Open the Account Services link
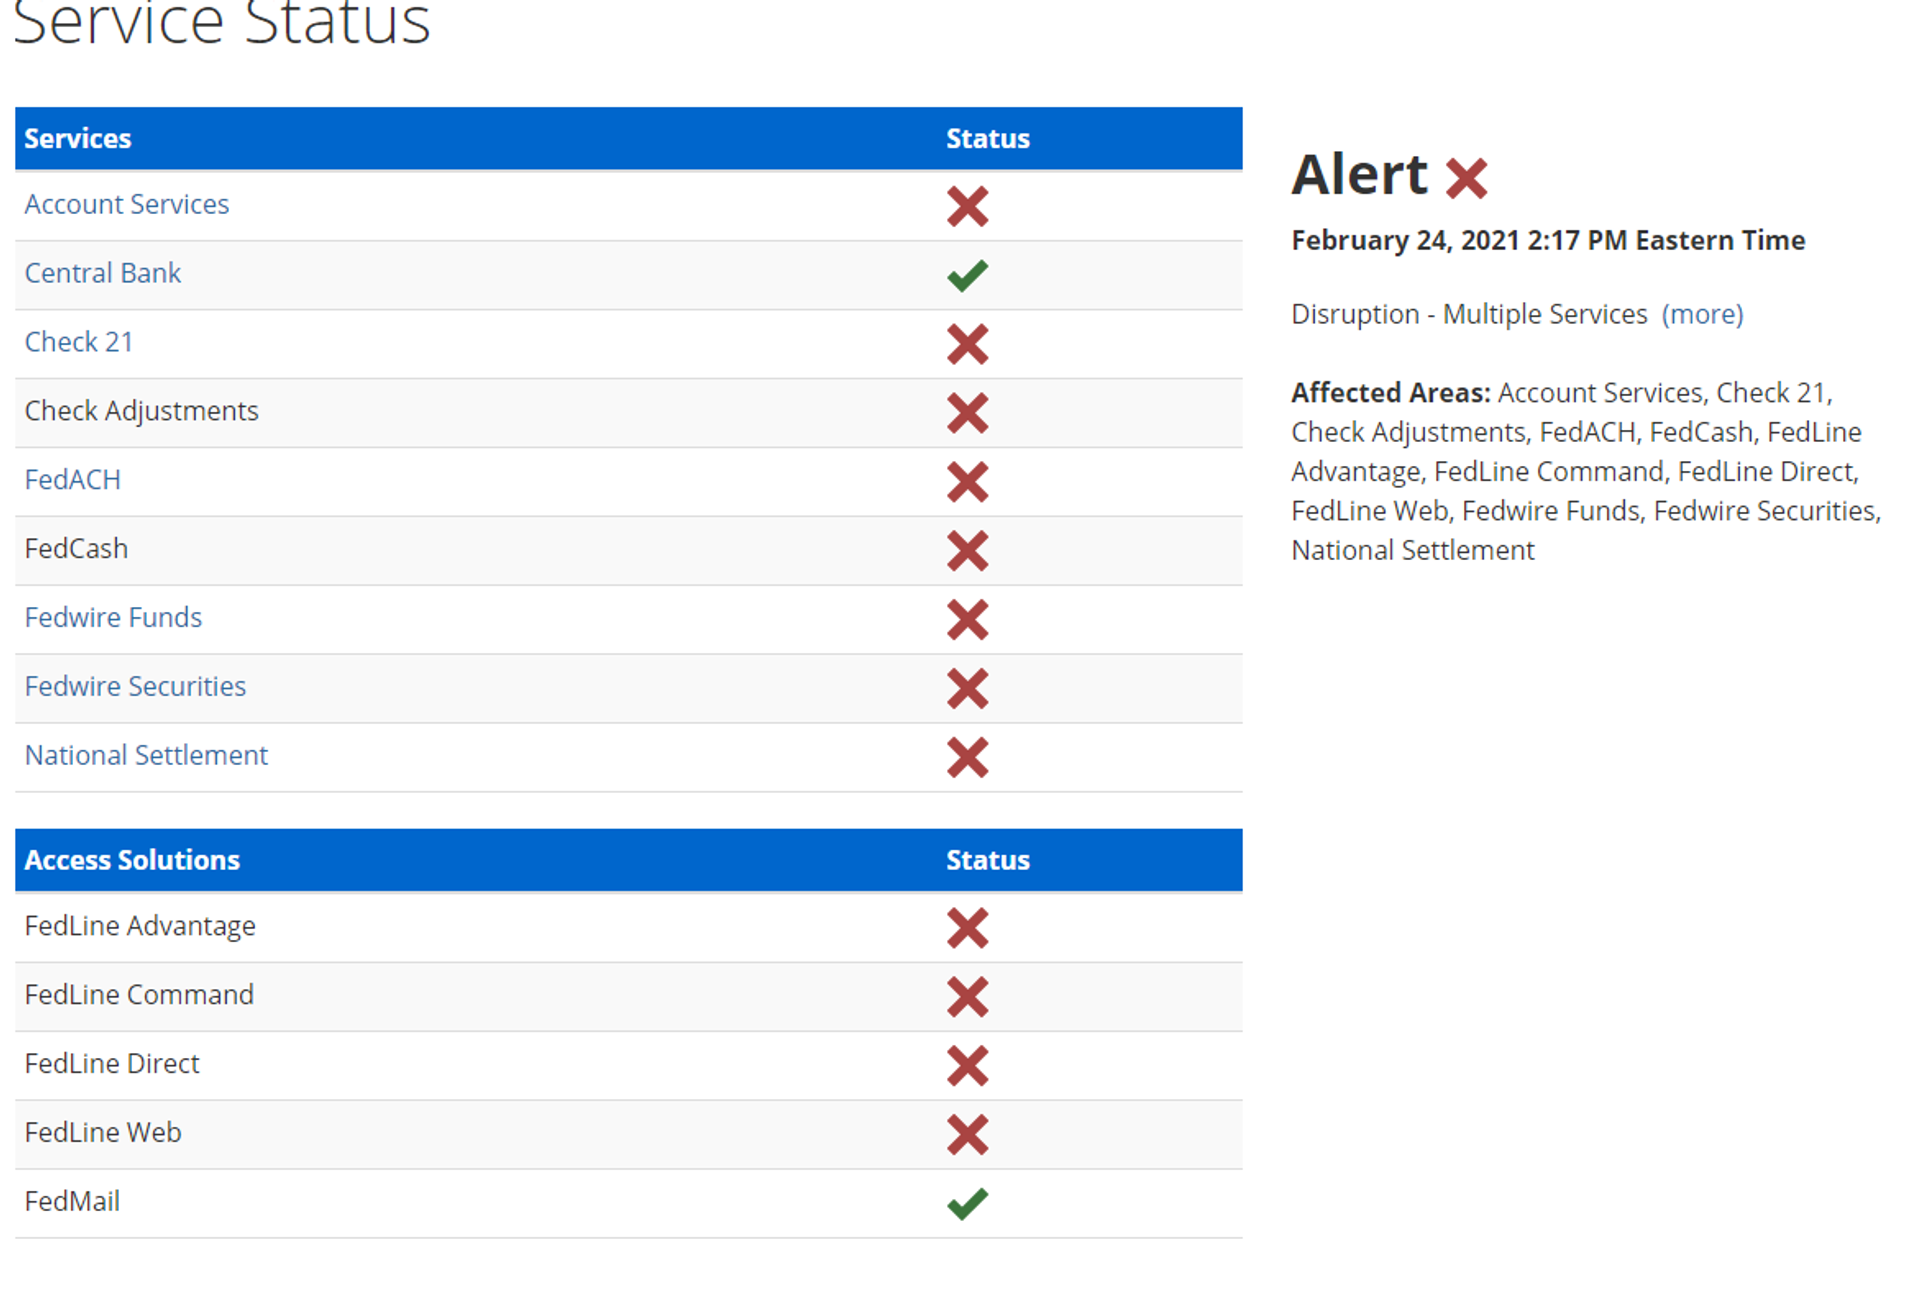This screenshot has height=1312, width=1920. [x=127, y=204]
